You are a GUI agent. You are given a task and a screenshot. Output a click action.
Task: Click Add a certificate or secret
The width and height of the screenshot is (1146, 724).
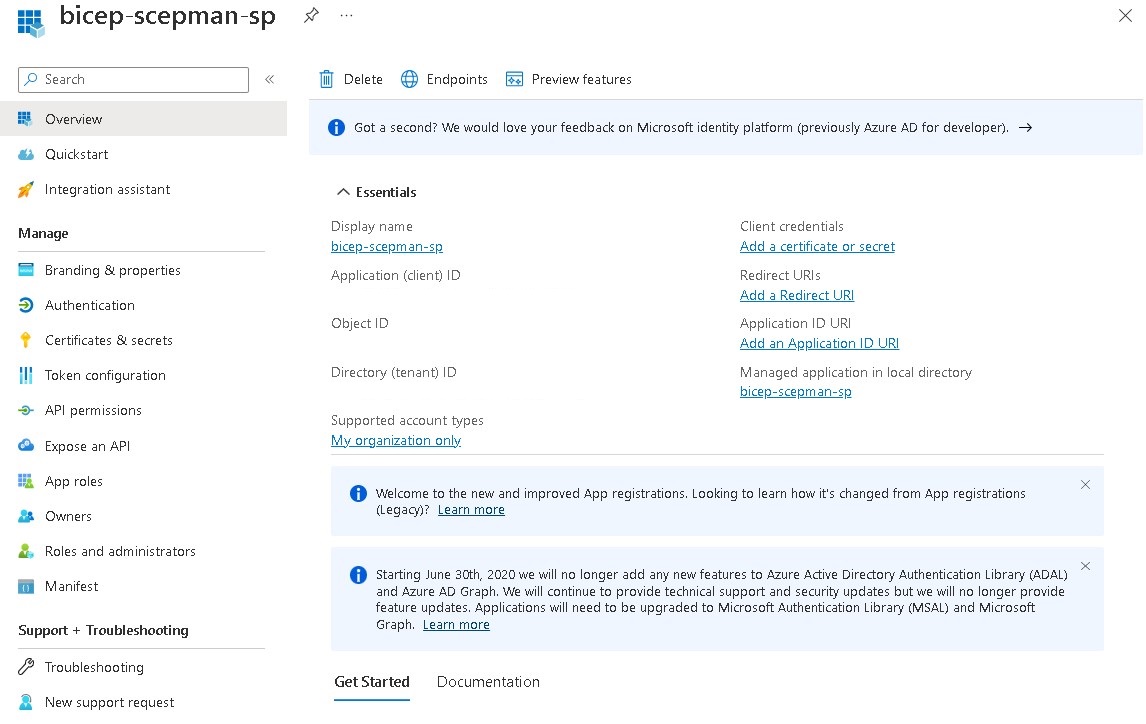(817, 246)
